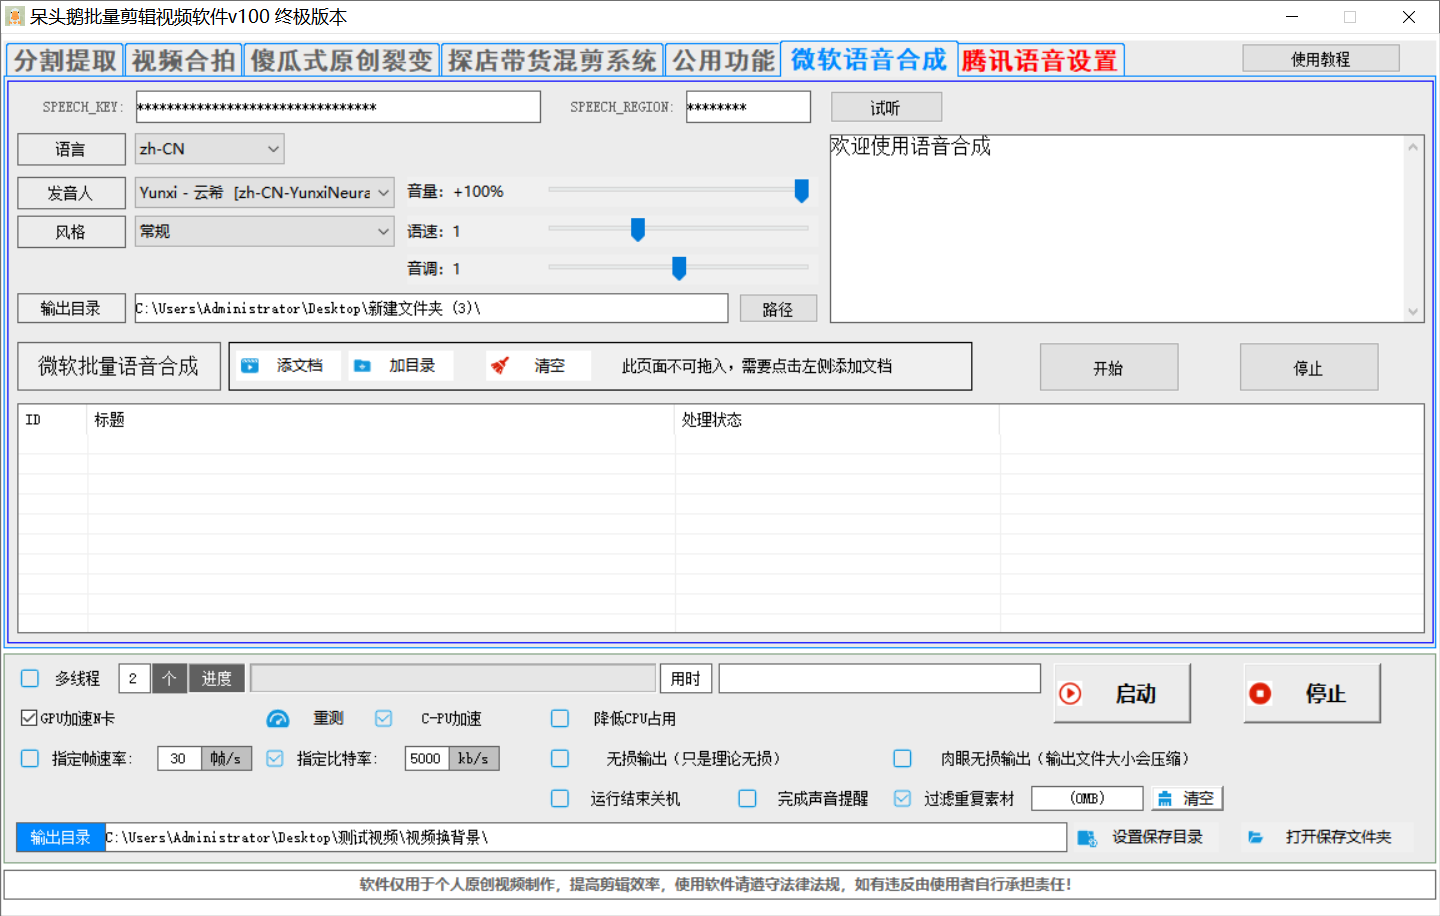Click the SPEECH_KEY input field
This screenshot has height=916, width=1440.
(338, 107)
